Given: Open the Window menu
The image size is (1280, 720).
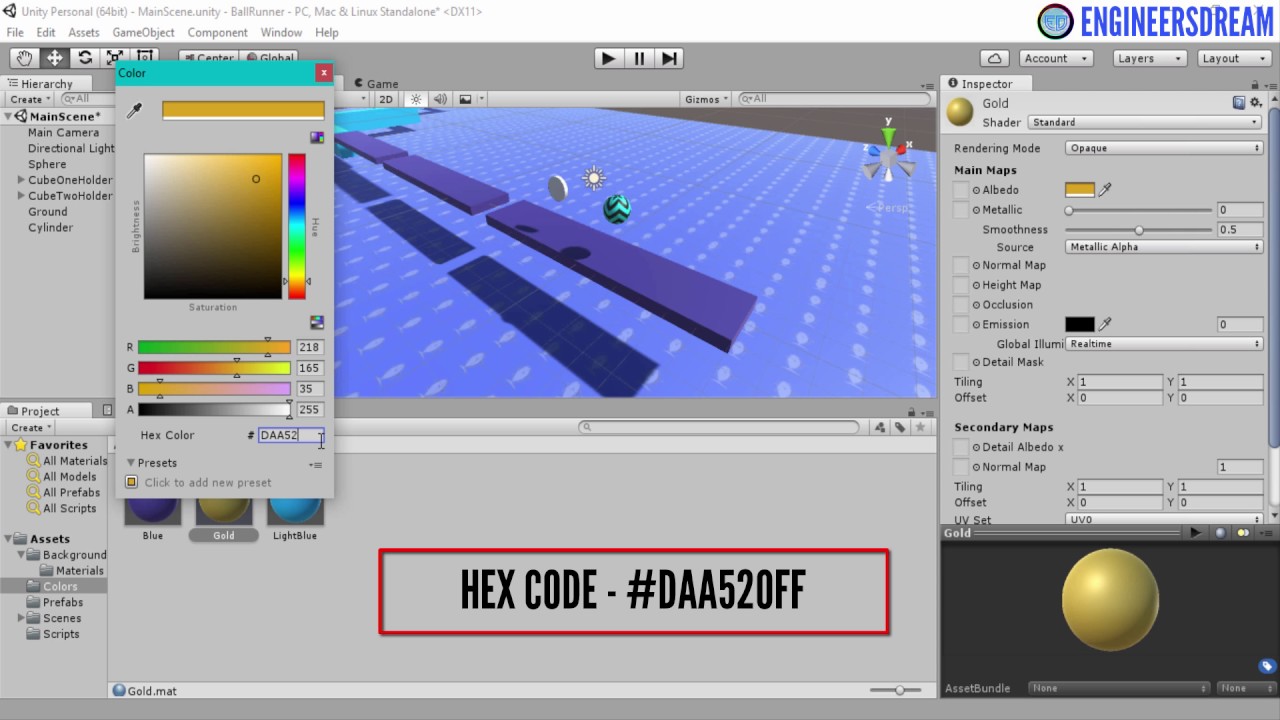Looking at the screenshot, I should click(x=281, y=32).
